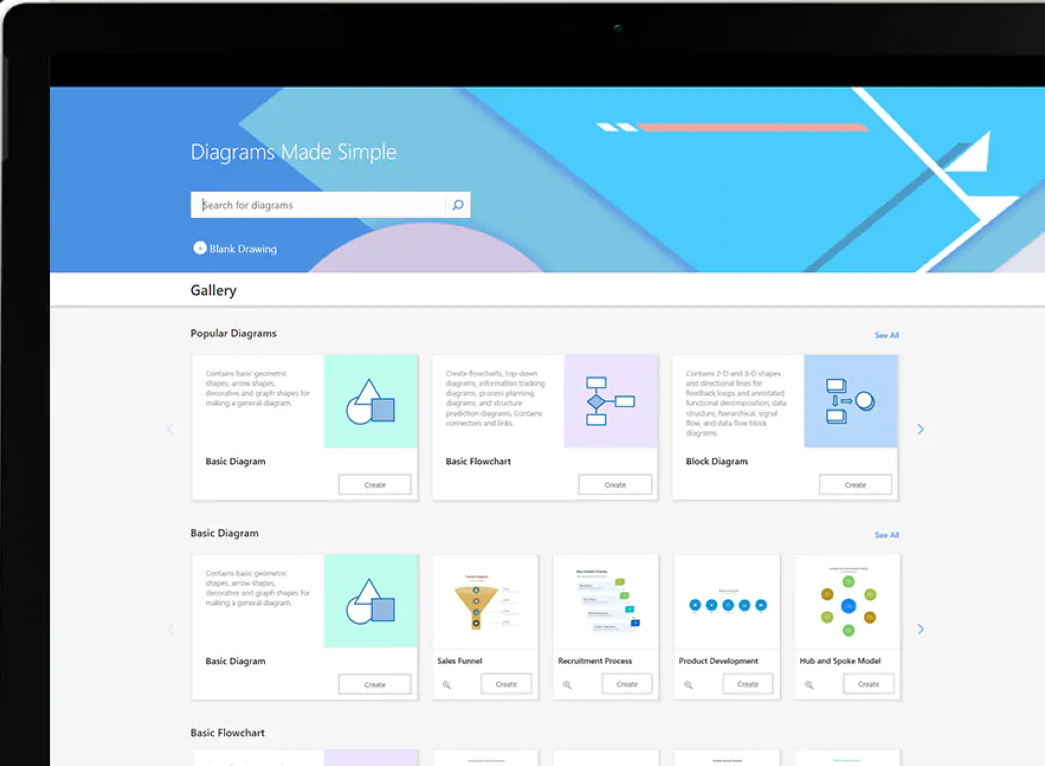Click the left arrow in Basic Diagram row

(171, 628)
